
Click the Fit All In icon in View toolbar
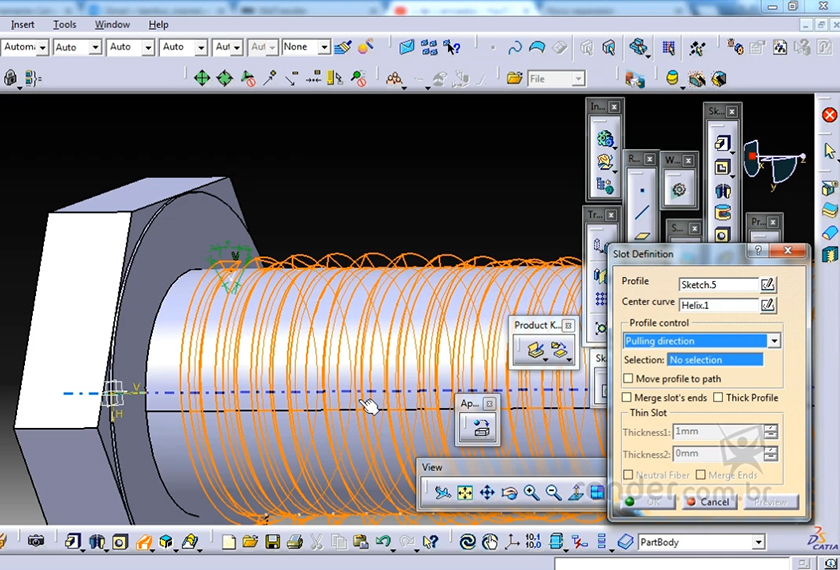pyautogui.click(x=464, y=492)
